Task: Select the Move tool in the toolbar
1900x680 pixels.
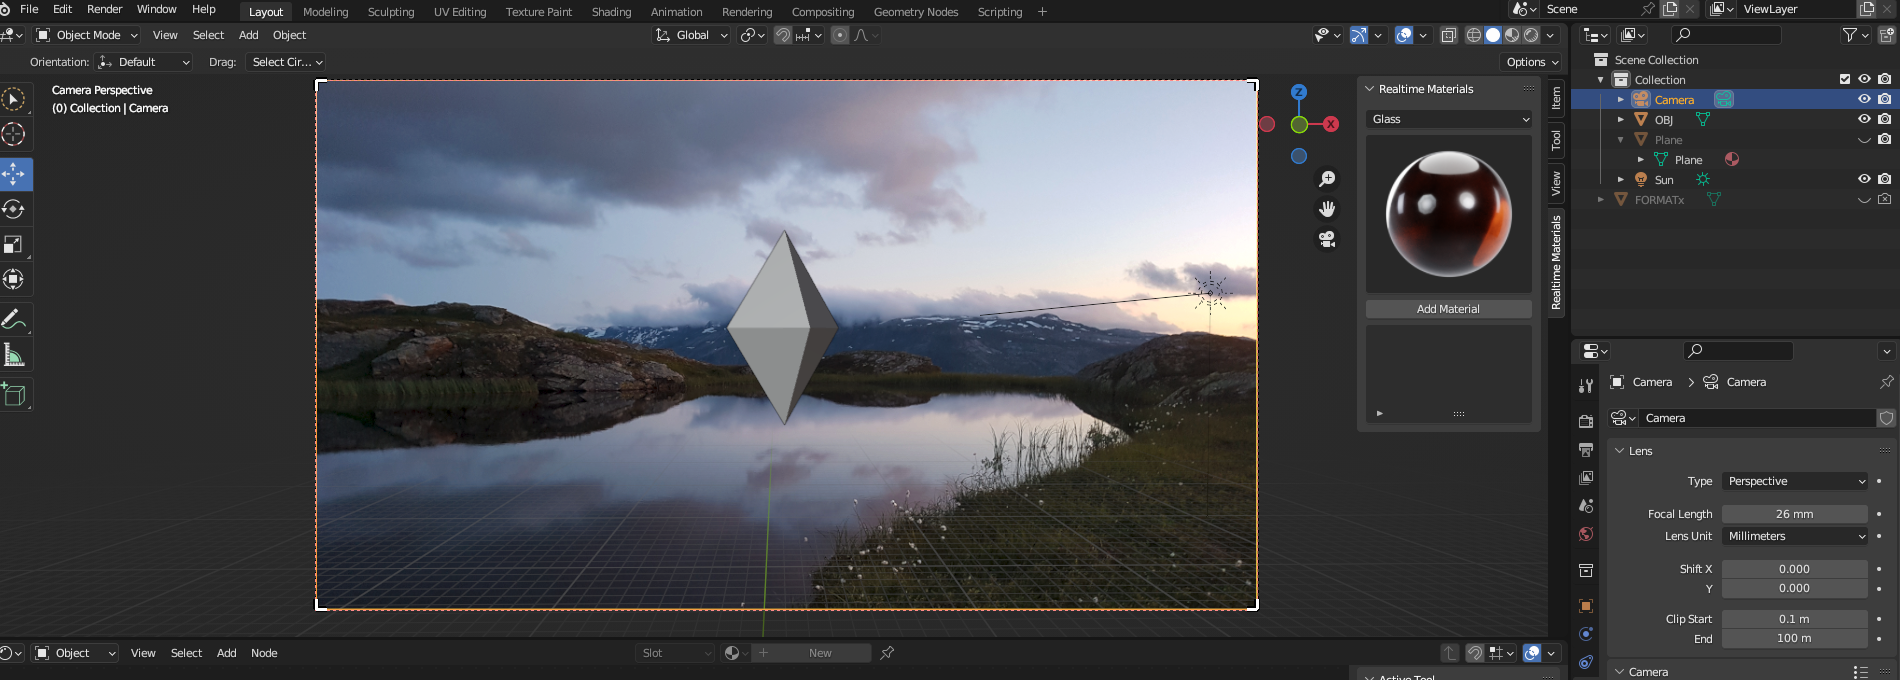Action: point(15,174)
